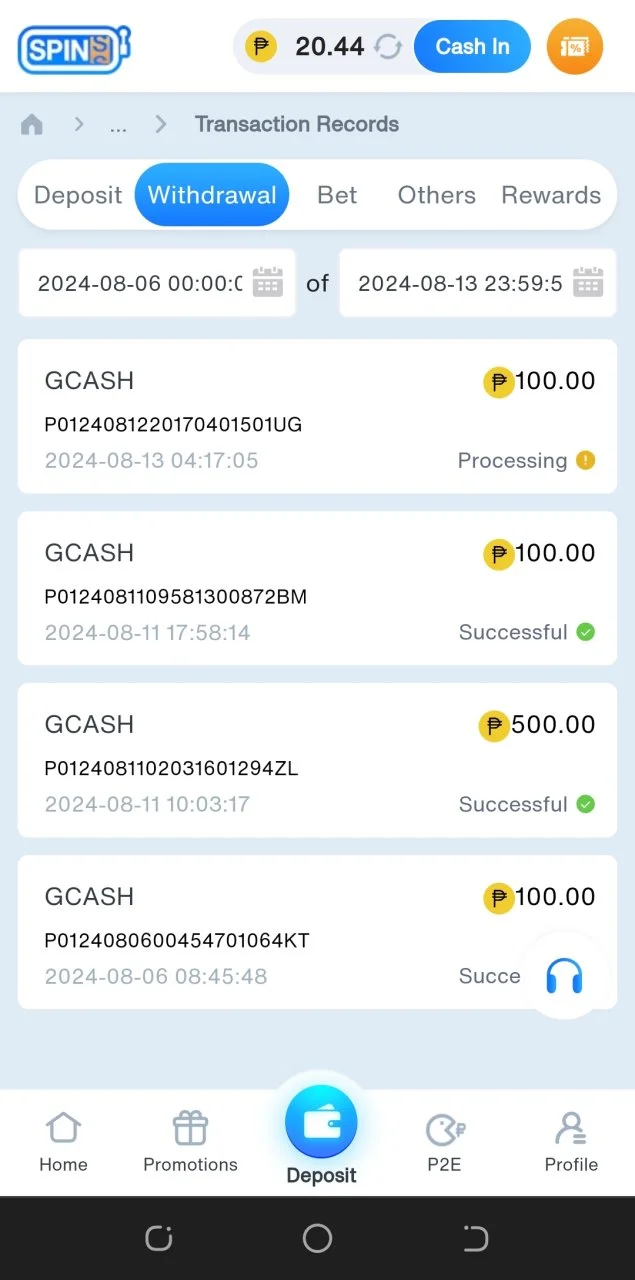Open the headphones customer support chat
This screenshot has height=1280, width=635.
coord(564,976)
